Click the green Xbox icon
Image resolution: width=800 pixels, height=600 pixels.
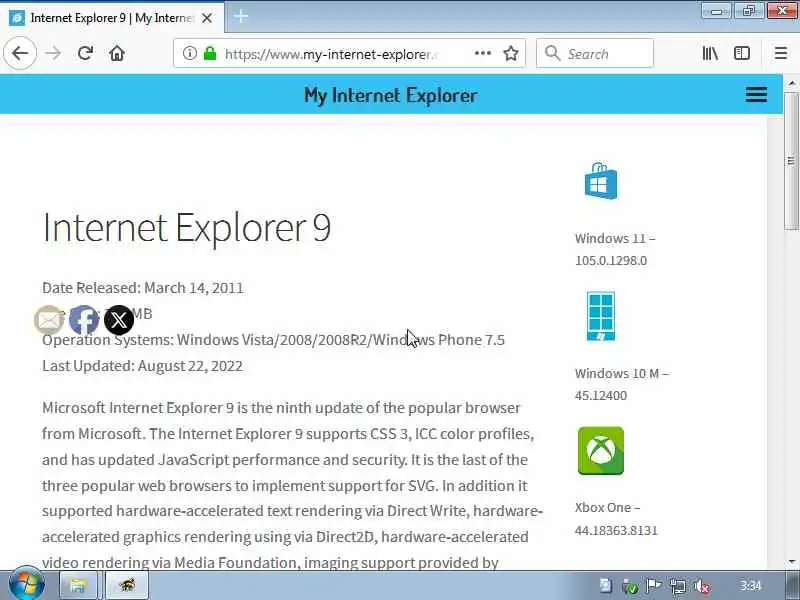(601, 451)
